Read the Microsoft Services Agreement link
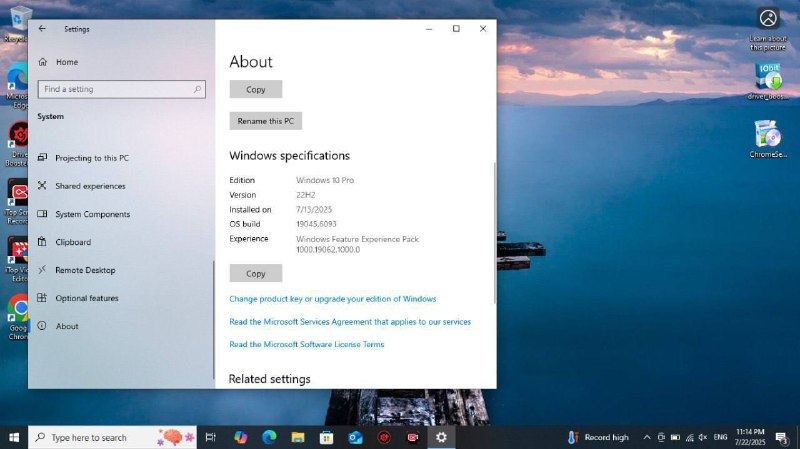Image resolution: width=800 pixels, height=449 pixels. click(x=350, y=322)
